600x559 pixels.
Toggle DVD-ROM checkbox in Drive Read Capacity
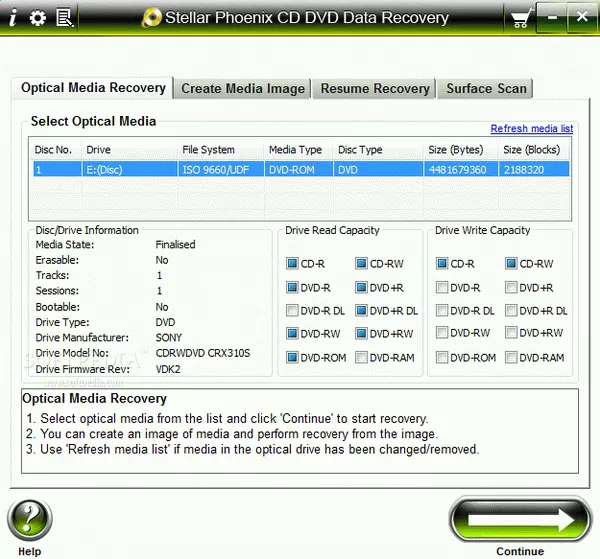point(292,357)
